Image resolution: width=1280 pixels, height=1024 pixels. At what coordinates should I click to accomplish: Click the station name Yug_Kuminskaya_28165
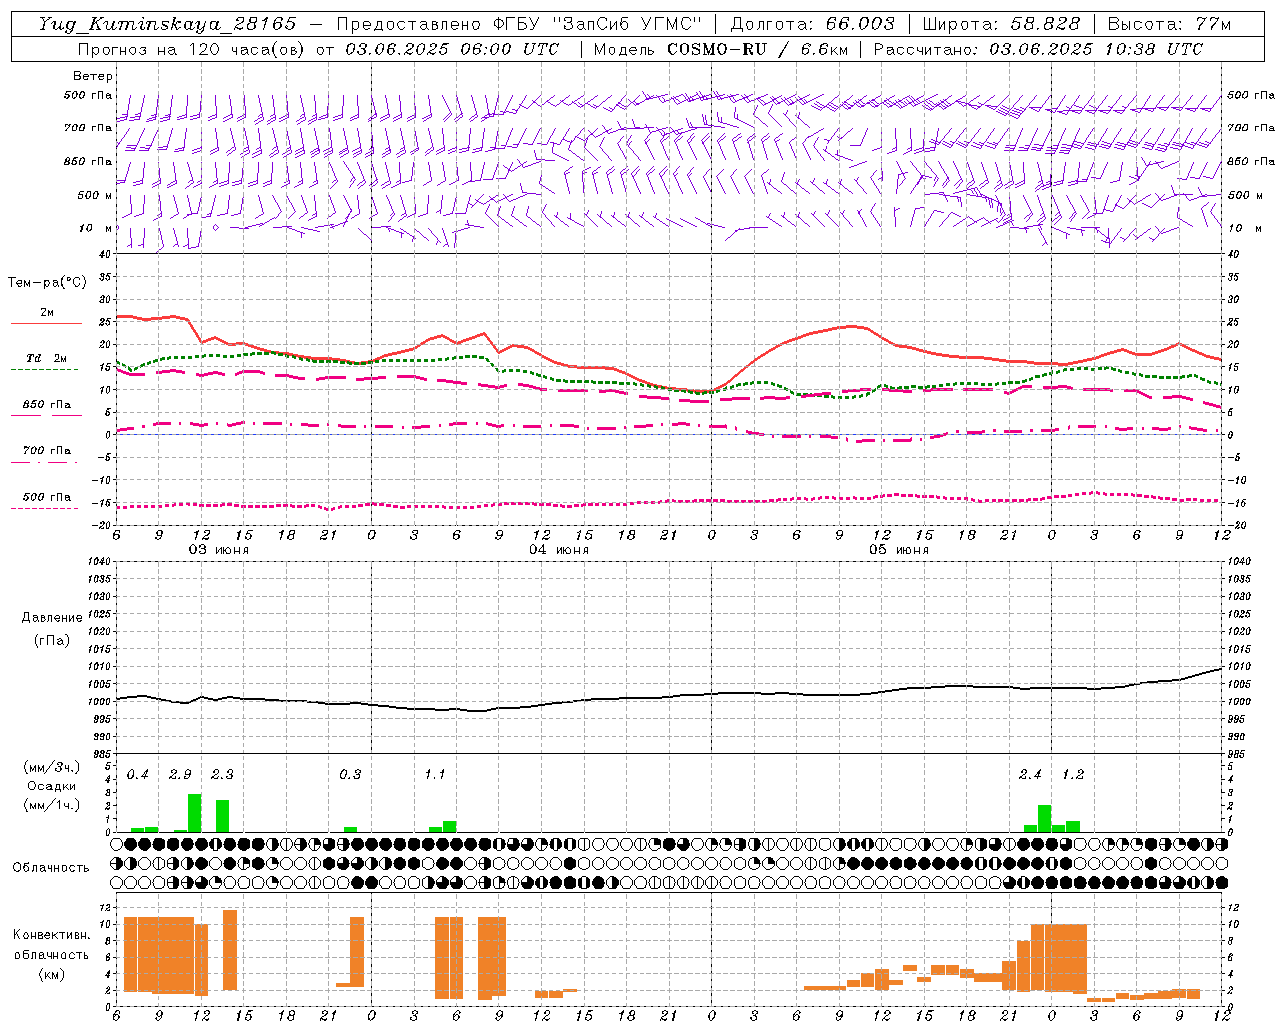(167, 24)
